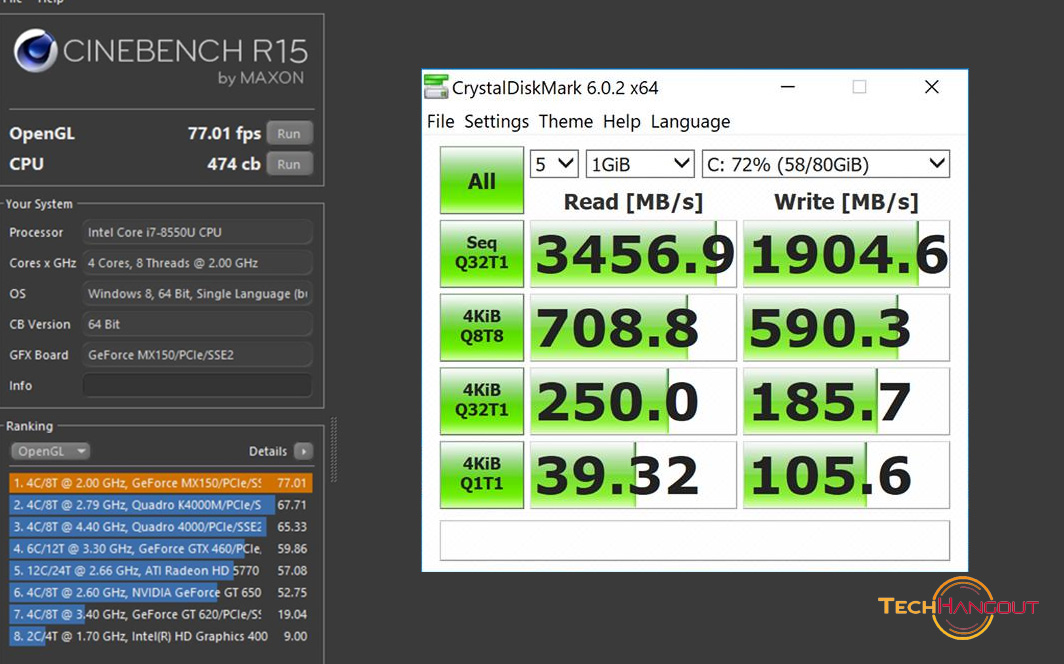Click the 4KiB Q32T1 read result 250.0
Viewport: 1064px width, 664px height.
click(633, 401)
